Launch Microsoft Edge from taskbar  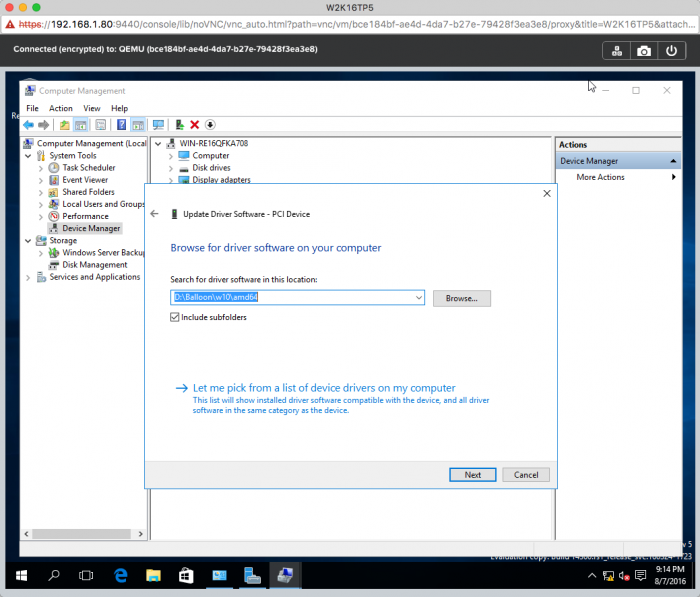pos(121,576)
